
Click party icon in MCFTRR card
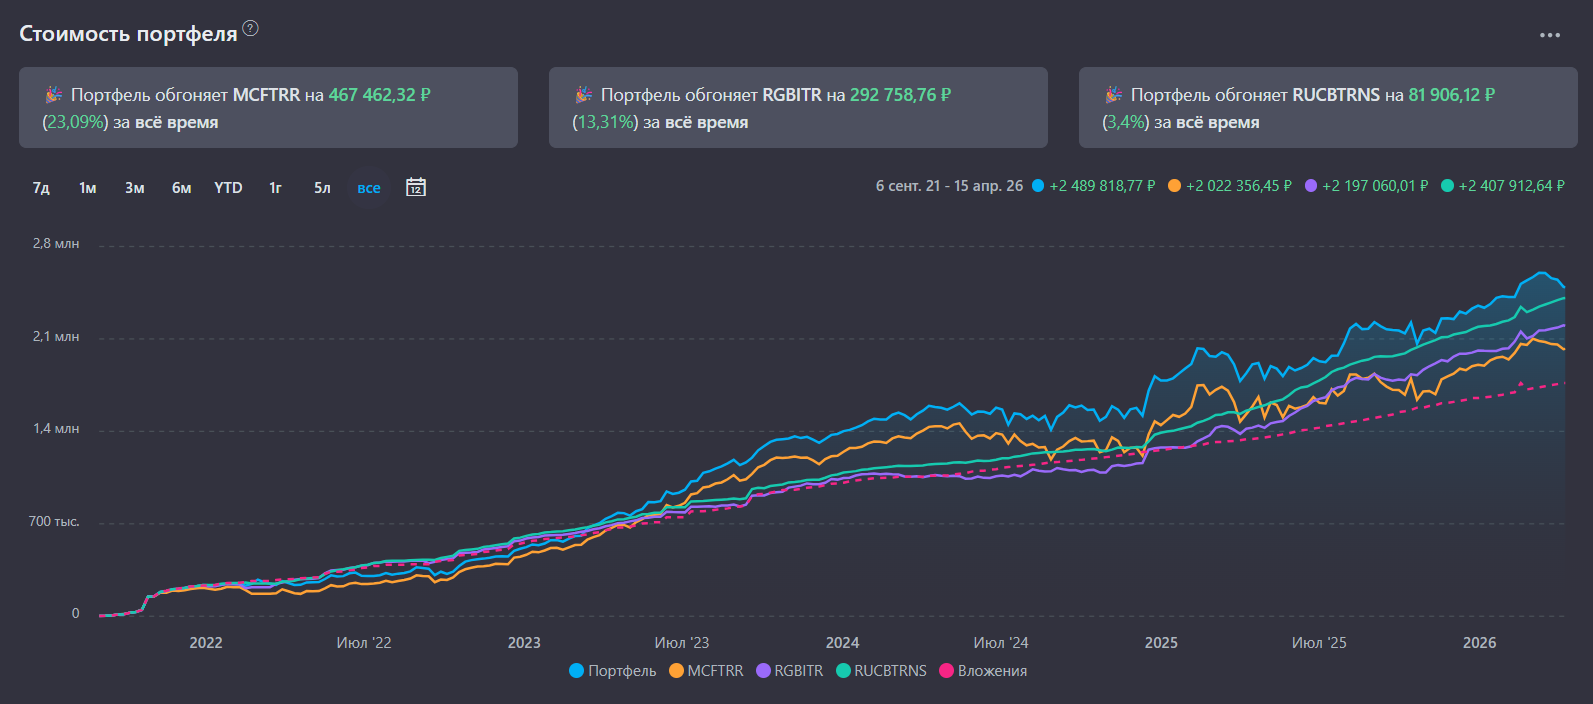pyautogui.click(x=54, y=95)
